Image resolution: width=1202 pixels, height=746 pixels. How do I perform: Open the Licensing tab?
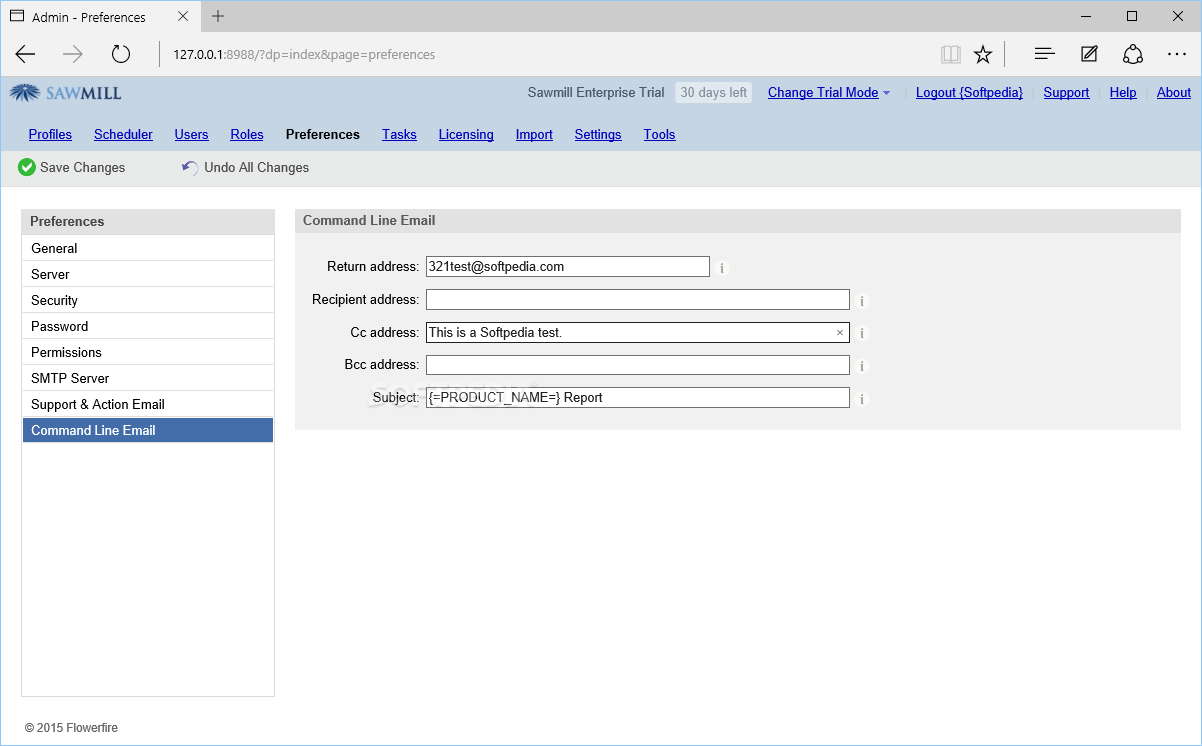(466, 134)
